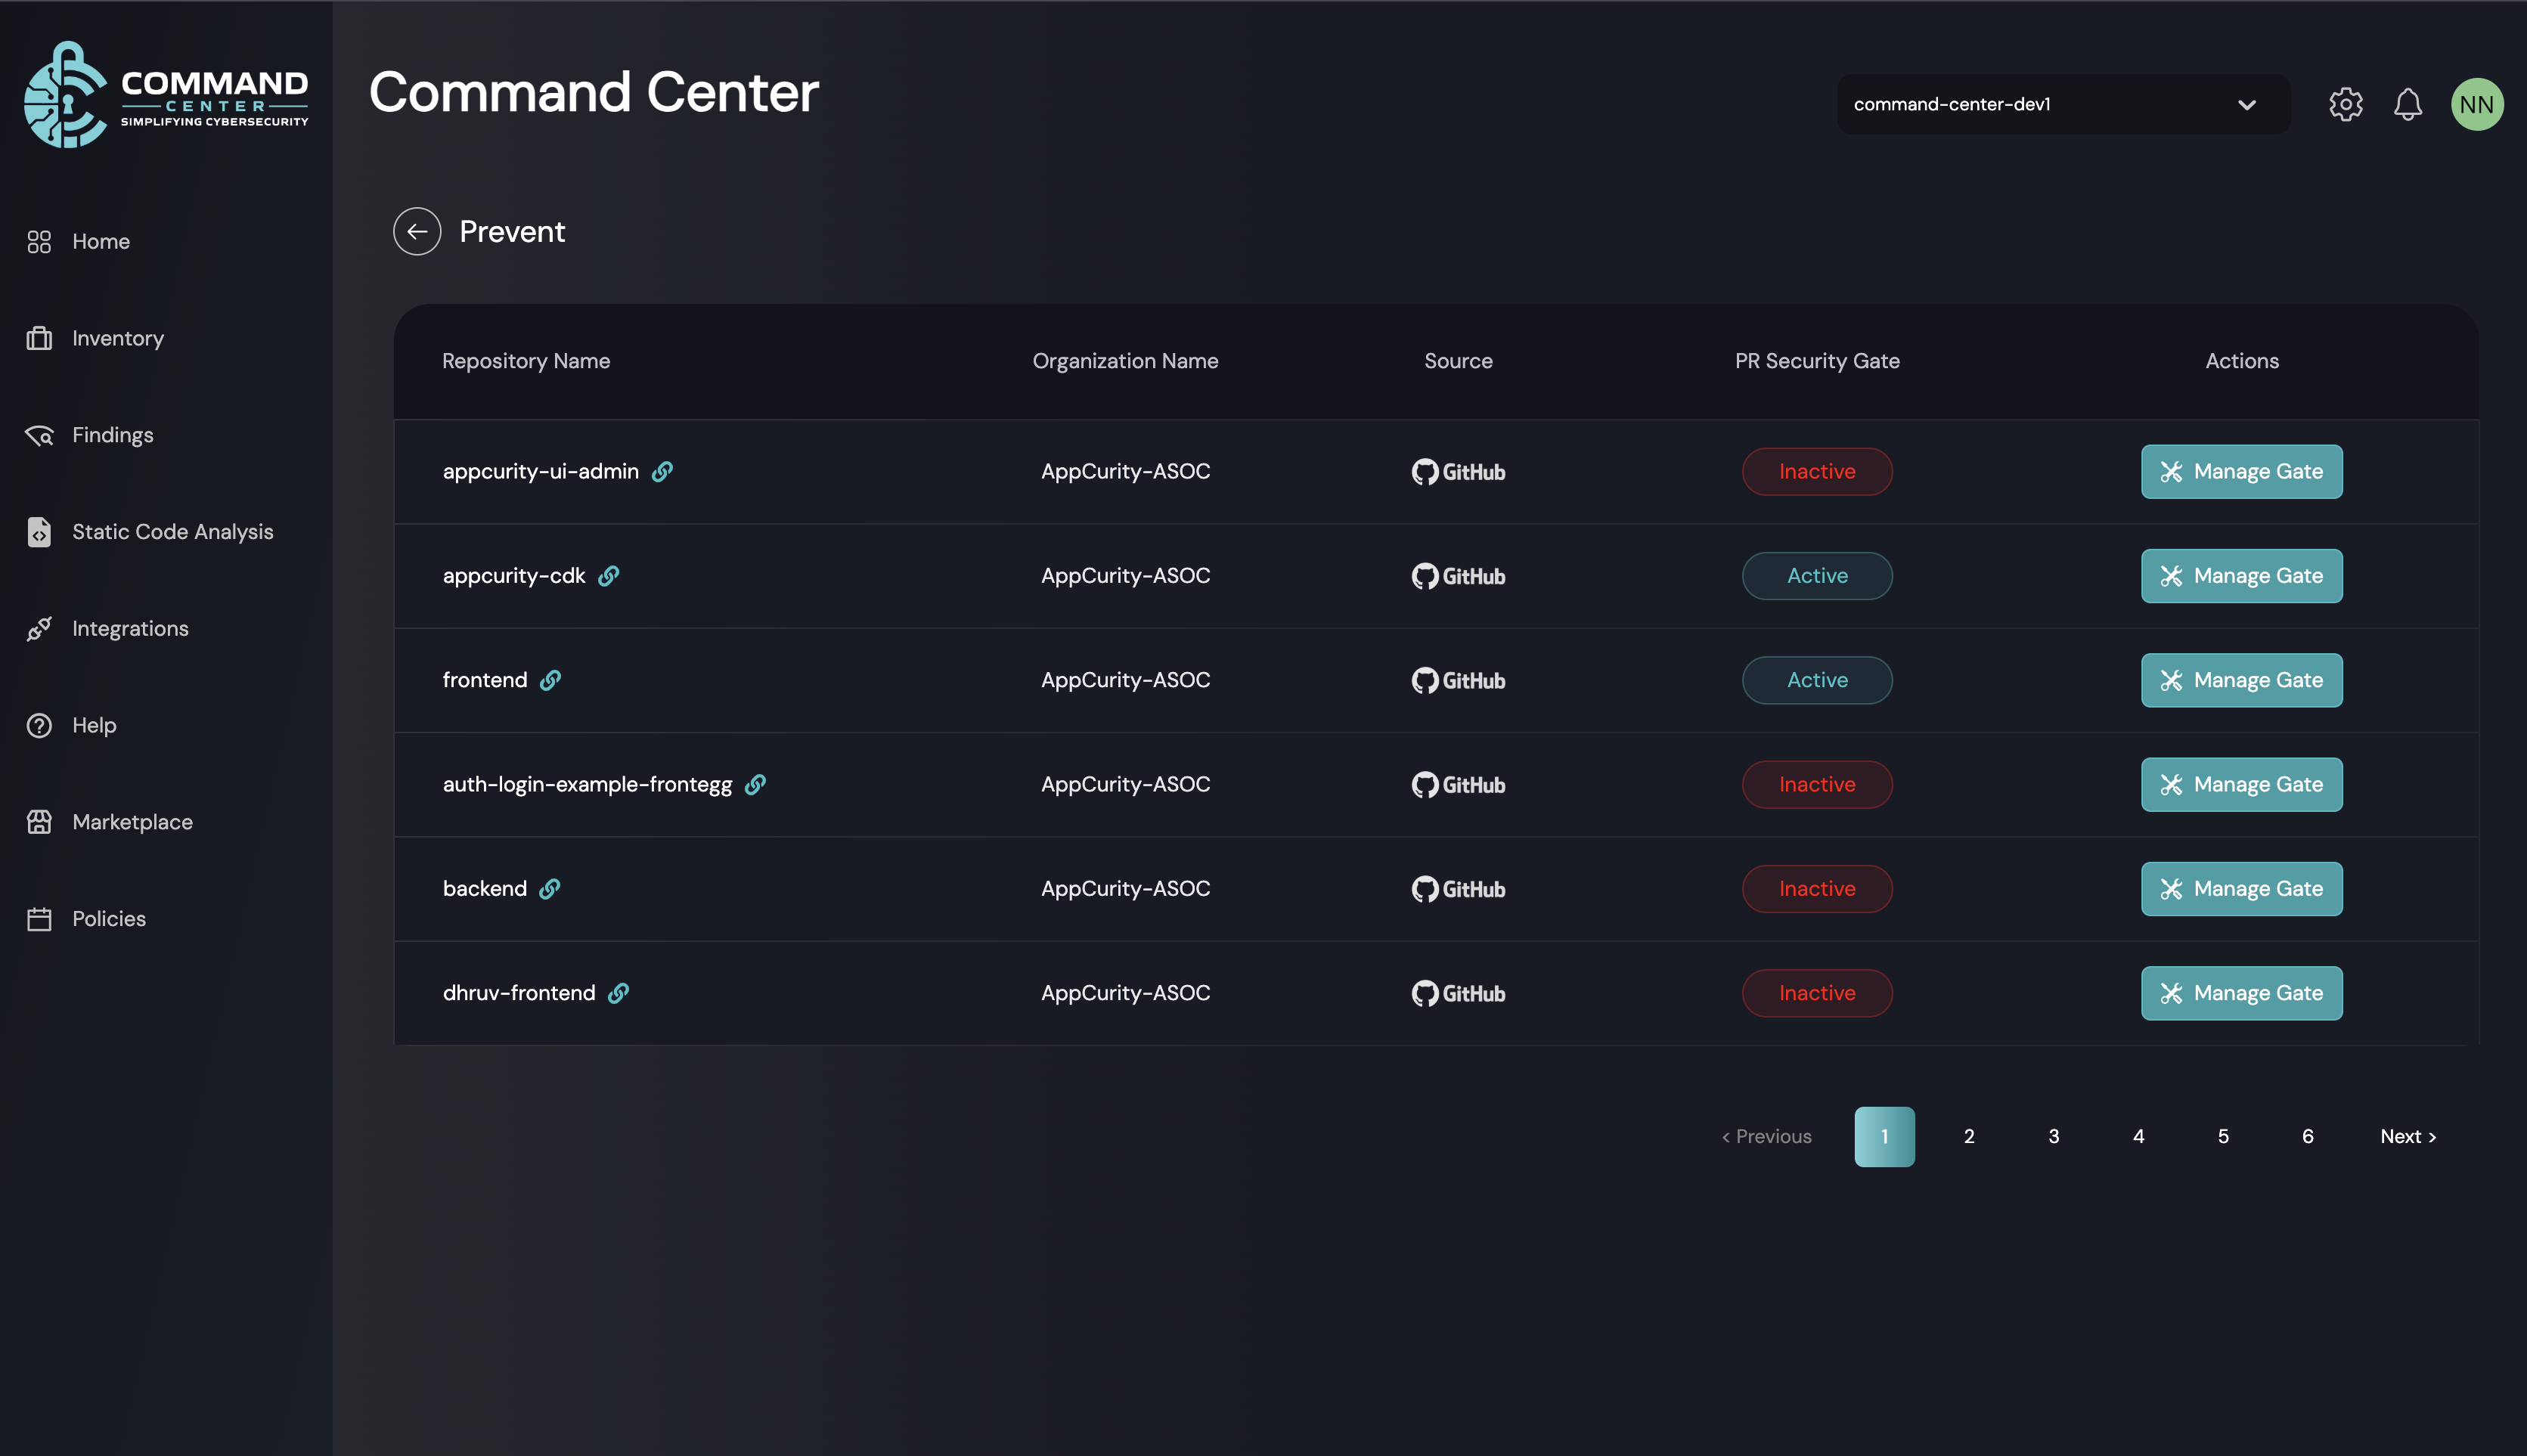Open link icon next to auth-login-example-frontegg
Image resolution: width=2527 pixels, height=1456 pixels.
(x=756, y=785)
